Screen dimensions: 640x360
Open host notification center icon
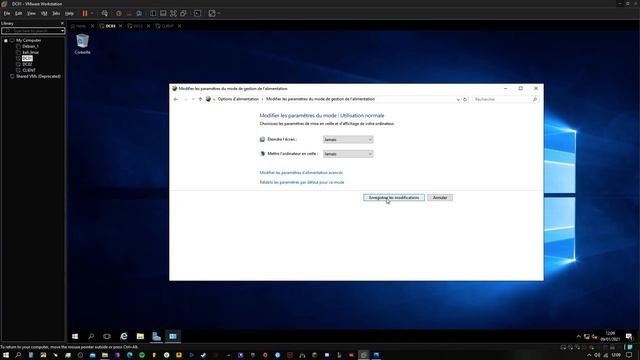(629, 355)
